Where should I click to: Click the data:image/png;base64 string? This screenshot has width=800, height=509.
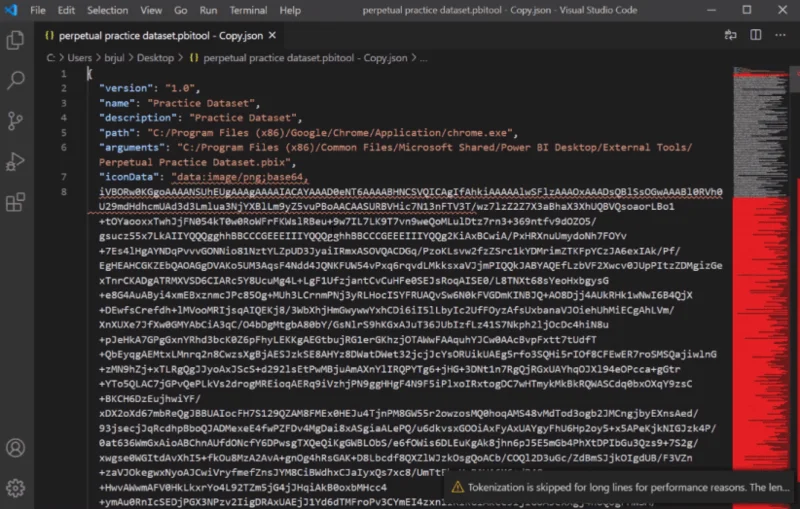coord(239,177)
